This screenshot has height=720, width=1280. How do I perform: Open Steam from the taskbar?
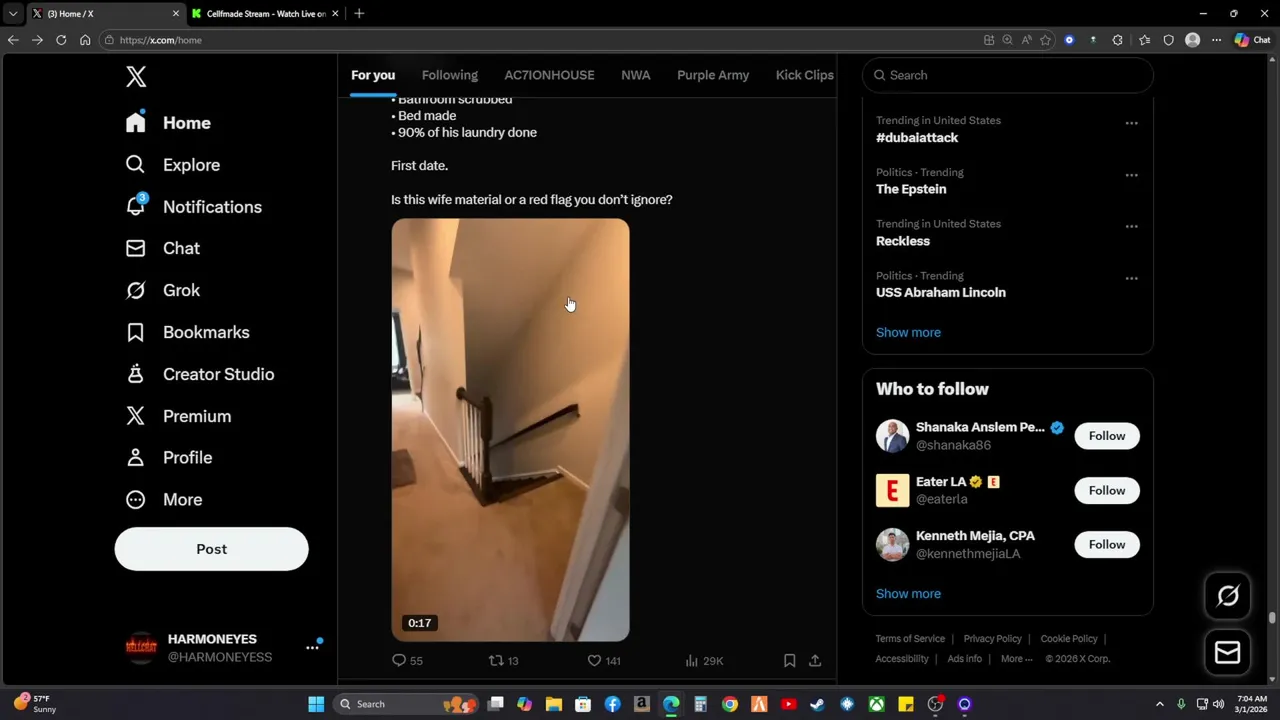(x=817, y=704)
